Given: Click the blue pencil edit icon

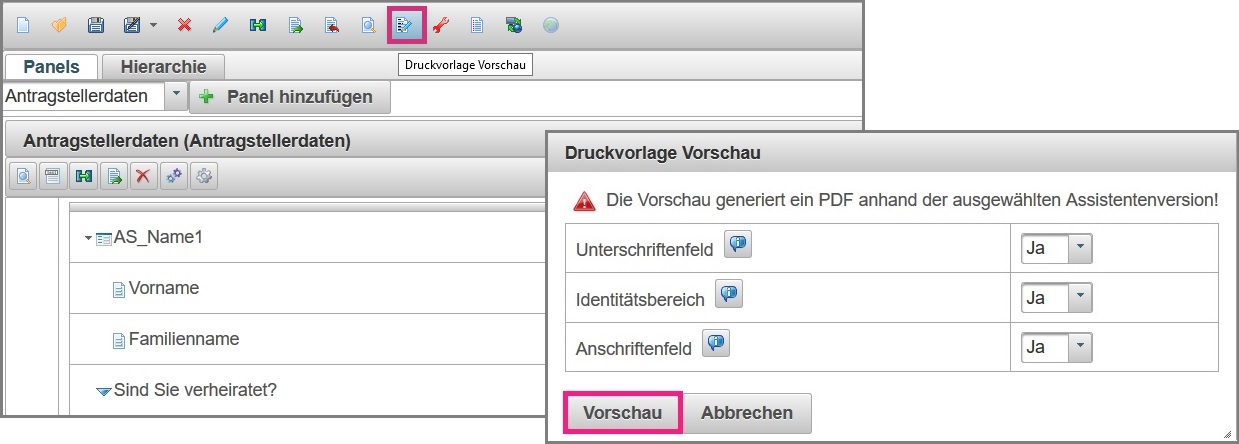Looking at the screenshot, I should click(222, 25).
